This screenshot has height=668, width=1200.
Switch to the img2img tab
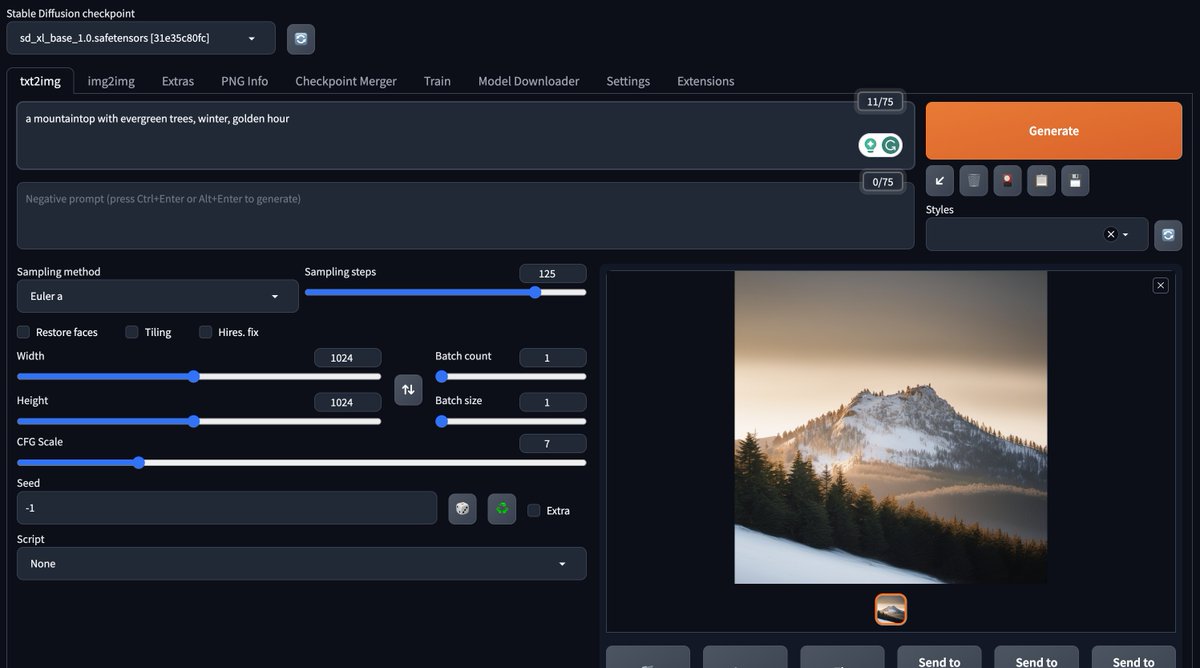[x=110, y=80]
